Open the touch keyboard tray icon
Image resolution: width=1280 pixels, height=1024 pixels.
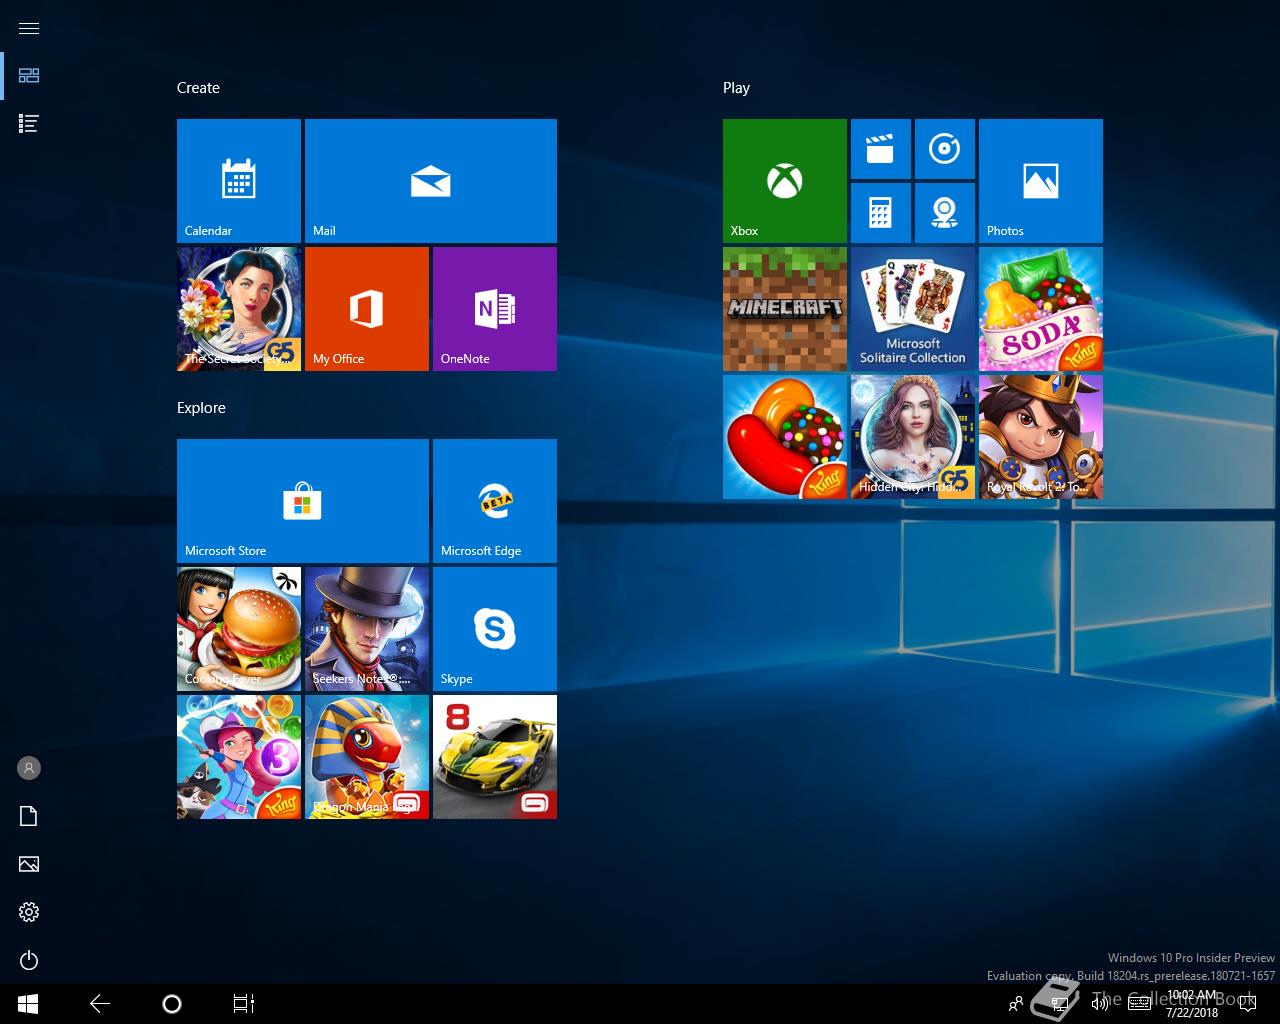(x=1139, y=1004)
